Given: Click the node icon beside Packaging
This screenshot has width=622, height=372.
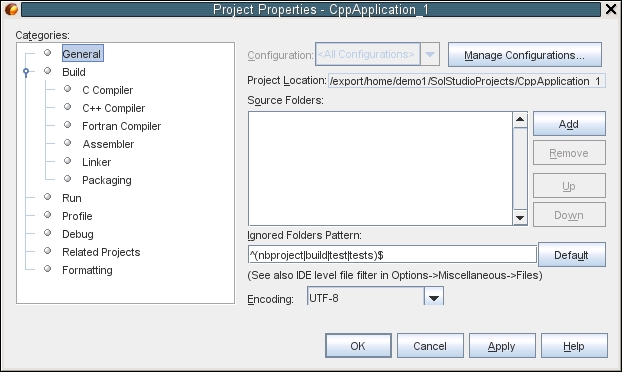Looking at the screenshot, I should coord(67,179).
